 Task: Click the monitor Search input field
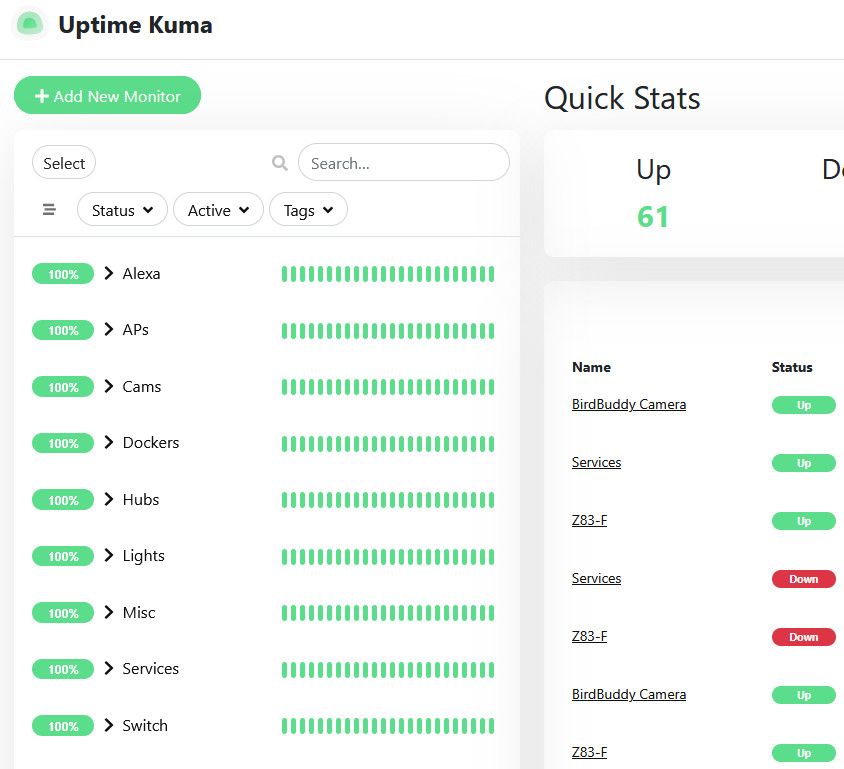pyautogui.click(x=403, y=163)
